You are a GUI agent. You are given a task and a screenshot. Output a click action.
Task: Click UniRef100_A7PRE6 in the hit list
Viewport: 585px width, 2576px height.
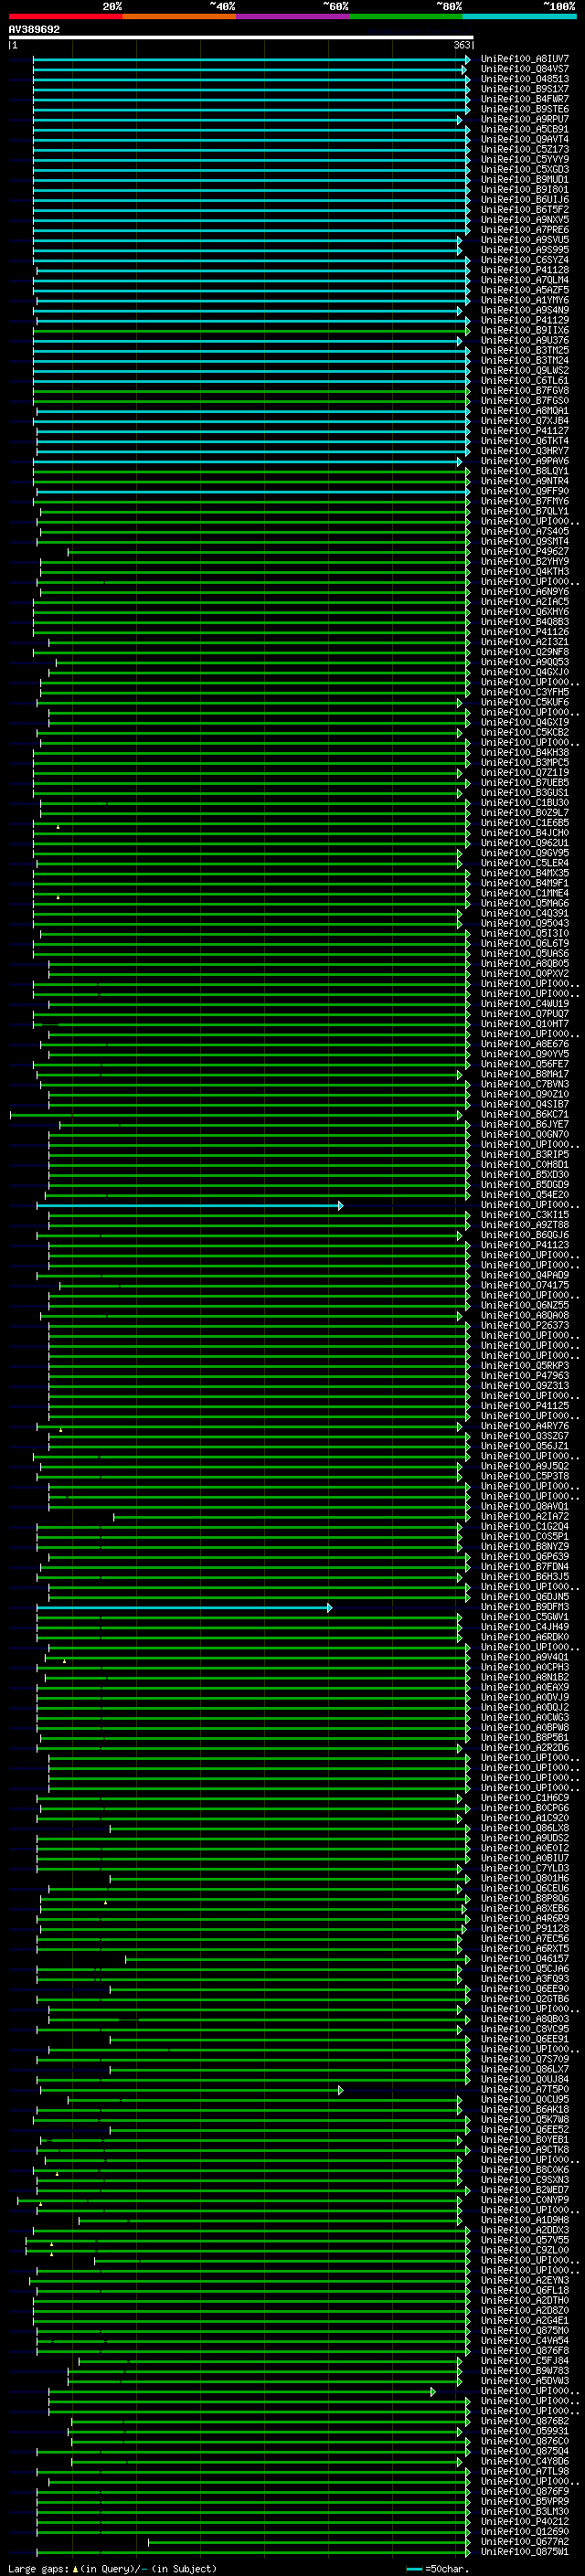pyautogui.click(x=525, y=230)
